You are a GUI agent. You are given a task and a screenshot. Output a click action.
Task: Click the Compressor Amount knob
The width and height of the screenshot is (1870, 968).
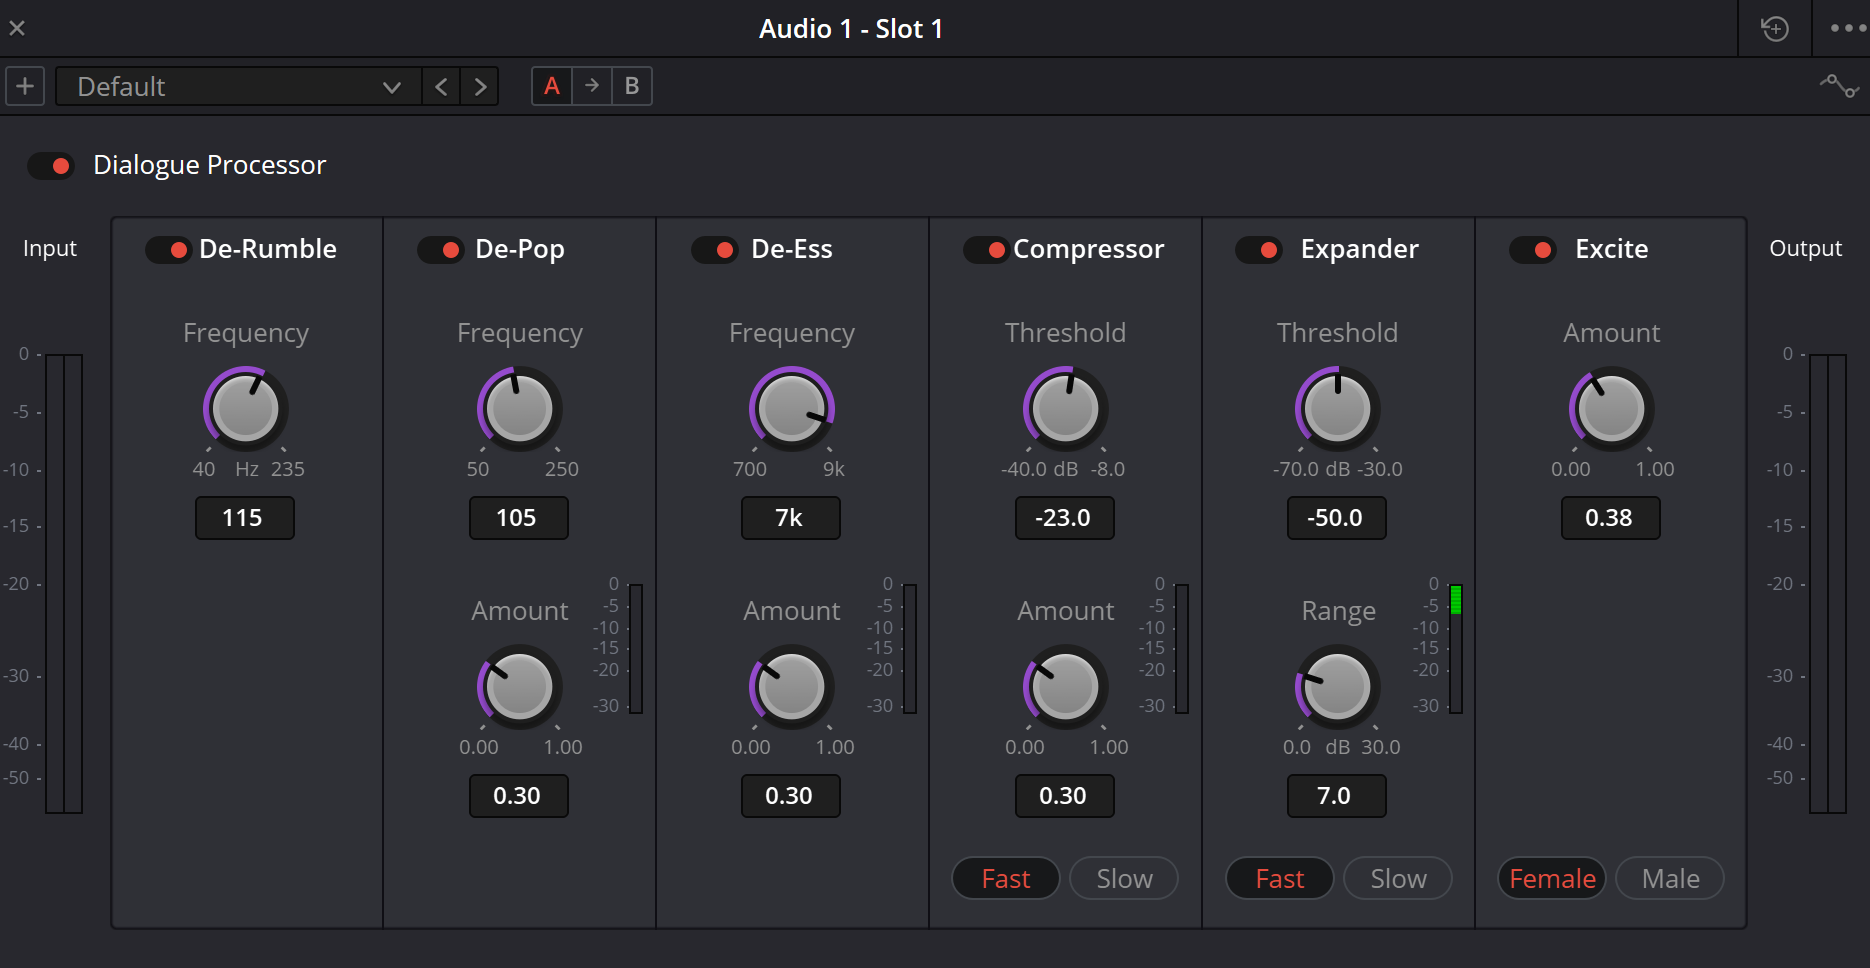(1065, 687)
